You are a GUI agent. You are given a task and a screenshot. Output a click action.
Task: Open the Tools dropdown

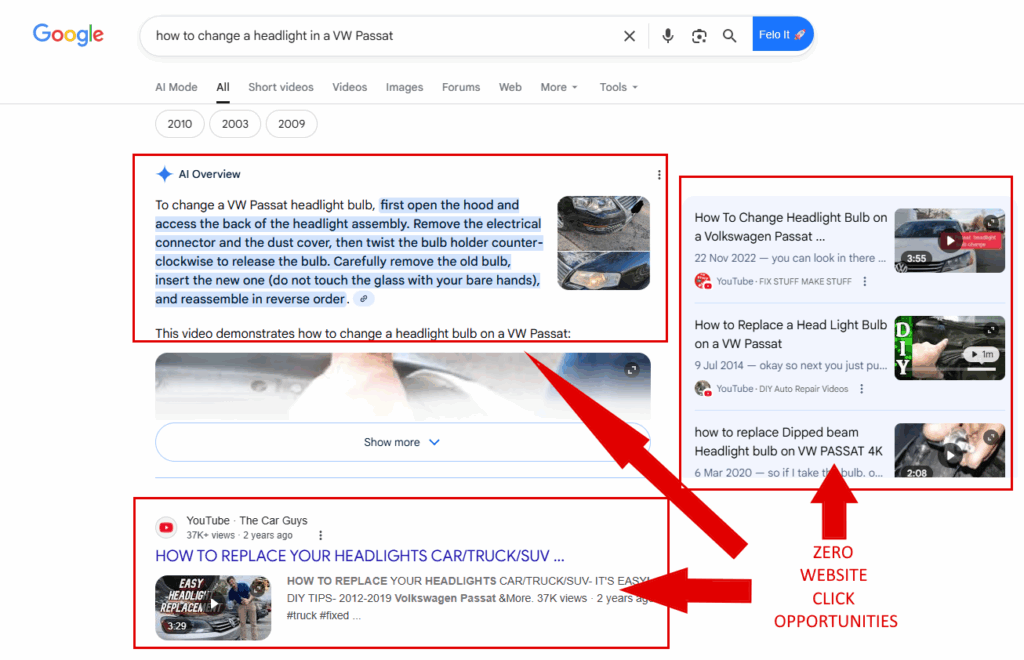(617, 87)
